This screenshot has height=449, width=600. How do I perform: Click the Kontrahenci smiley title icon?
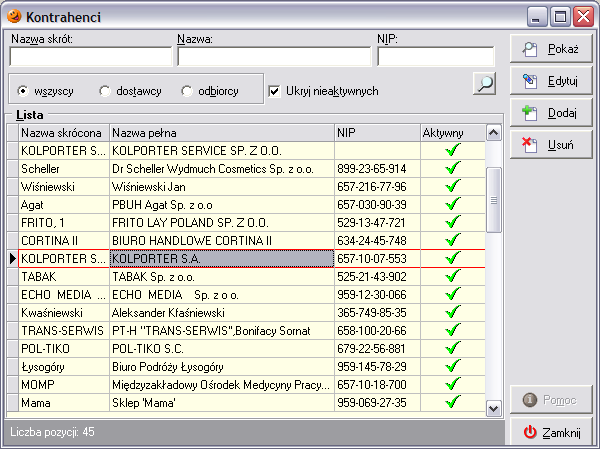pyautogui.click(x=14, y=16)
